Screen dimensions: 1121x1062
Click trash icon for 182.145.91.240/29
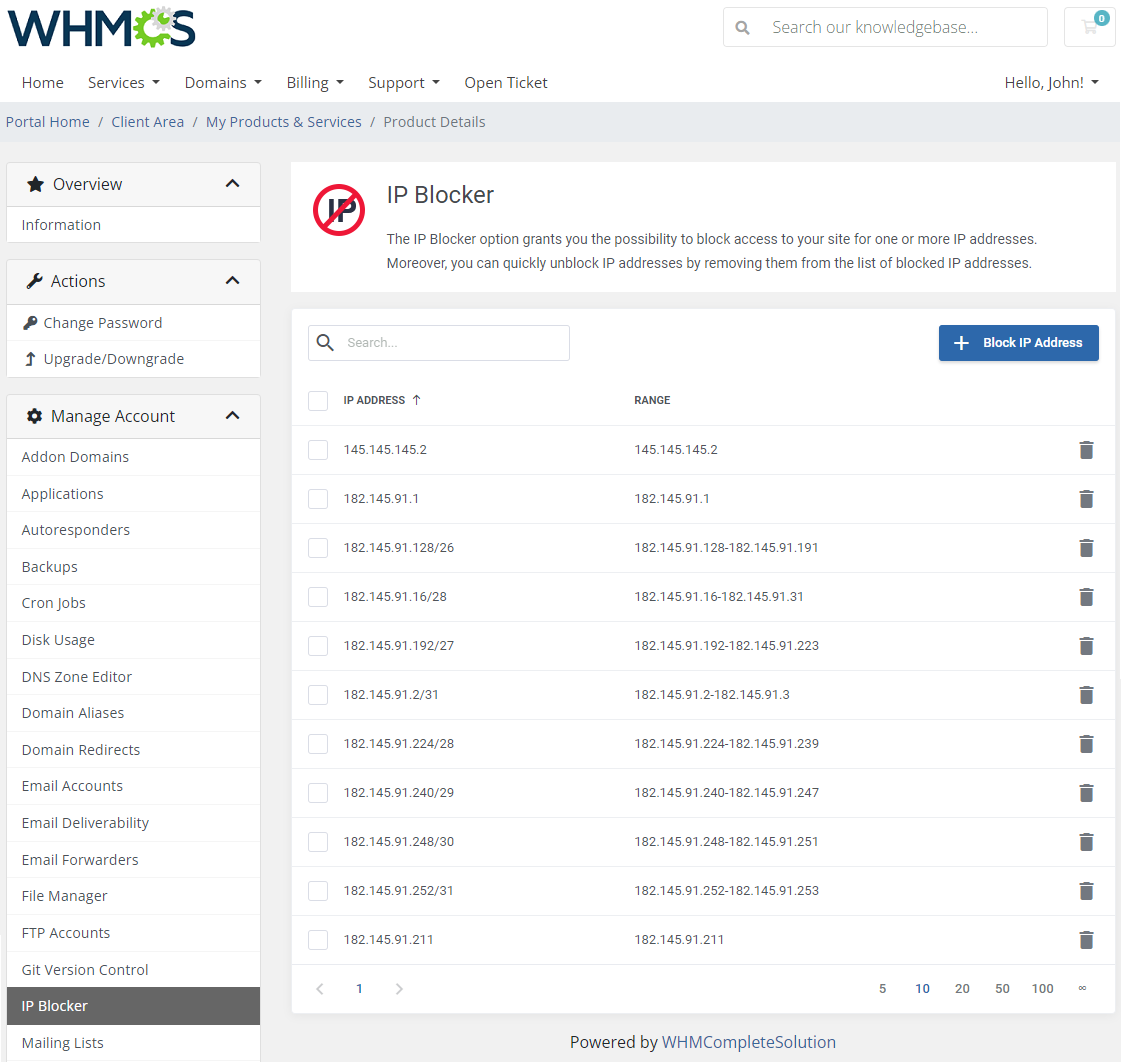point(1086,792)
